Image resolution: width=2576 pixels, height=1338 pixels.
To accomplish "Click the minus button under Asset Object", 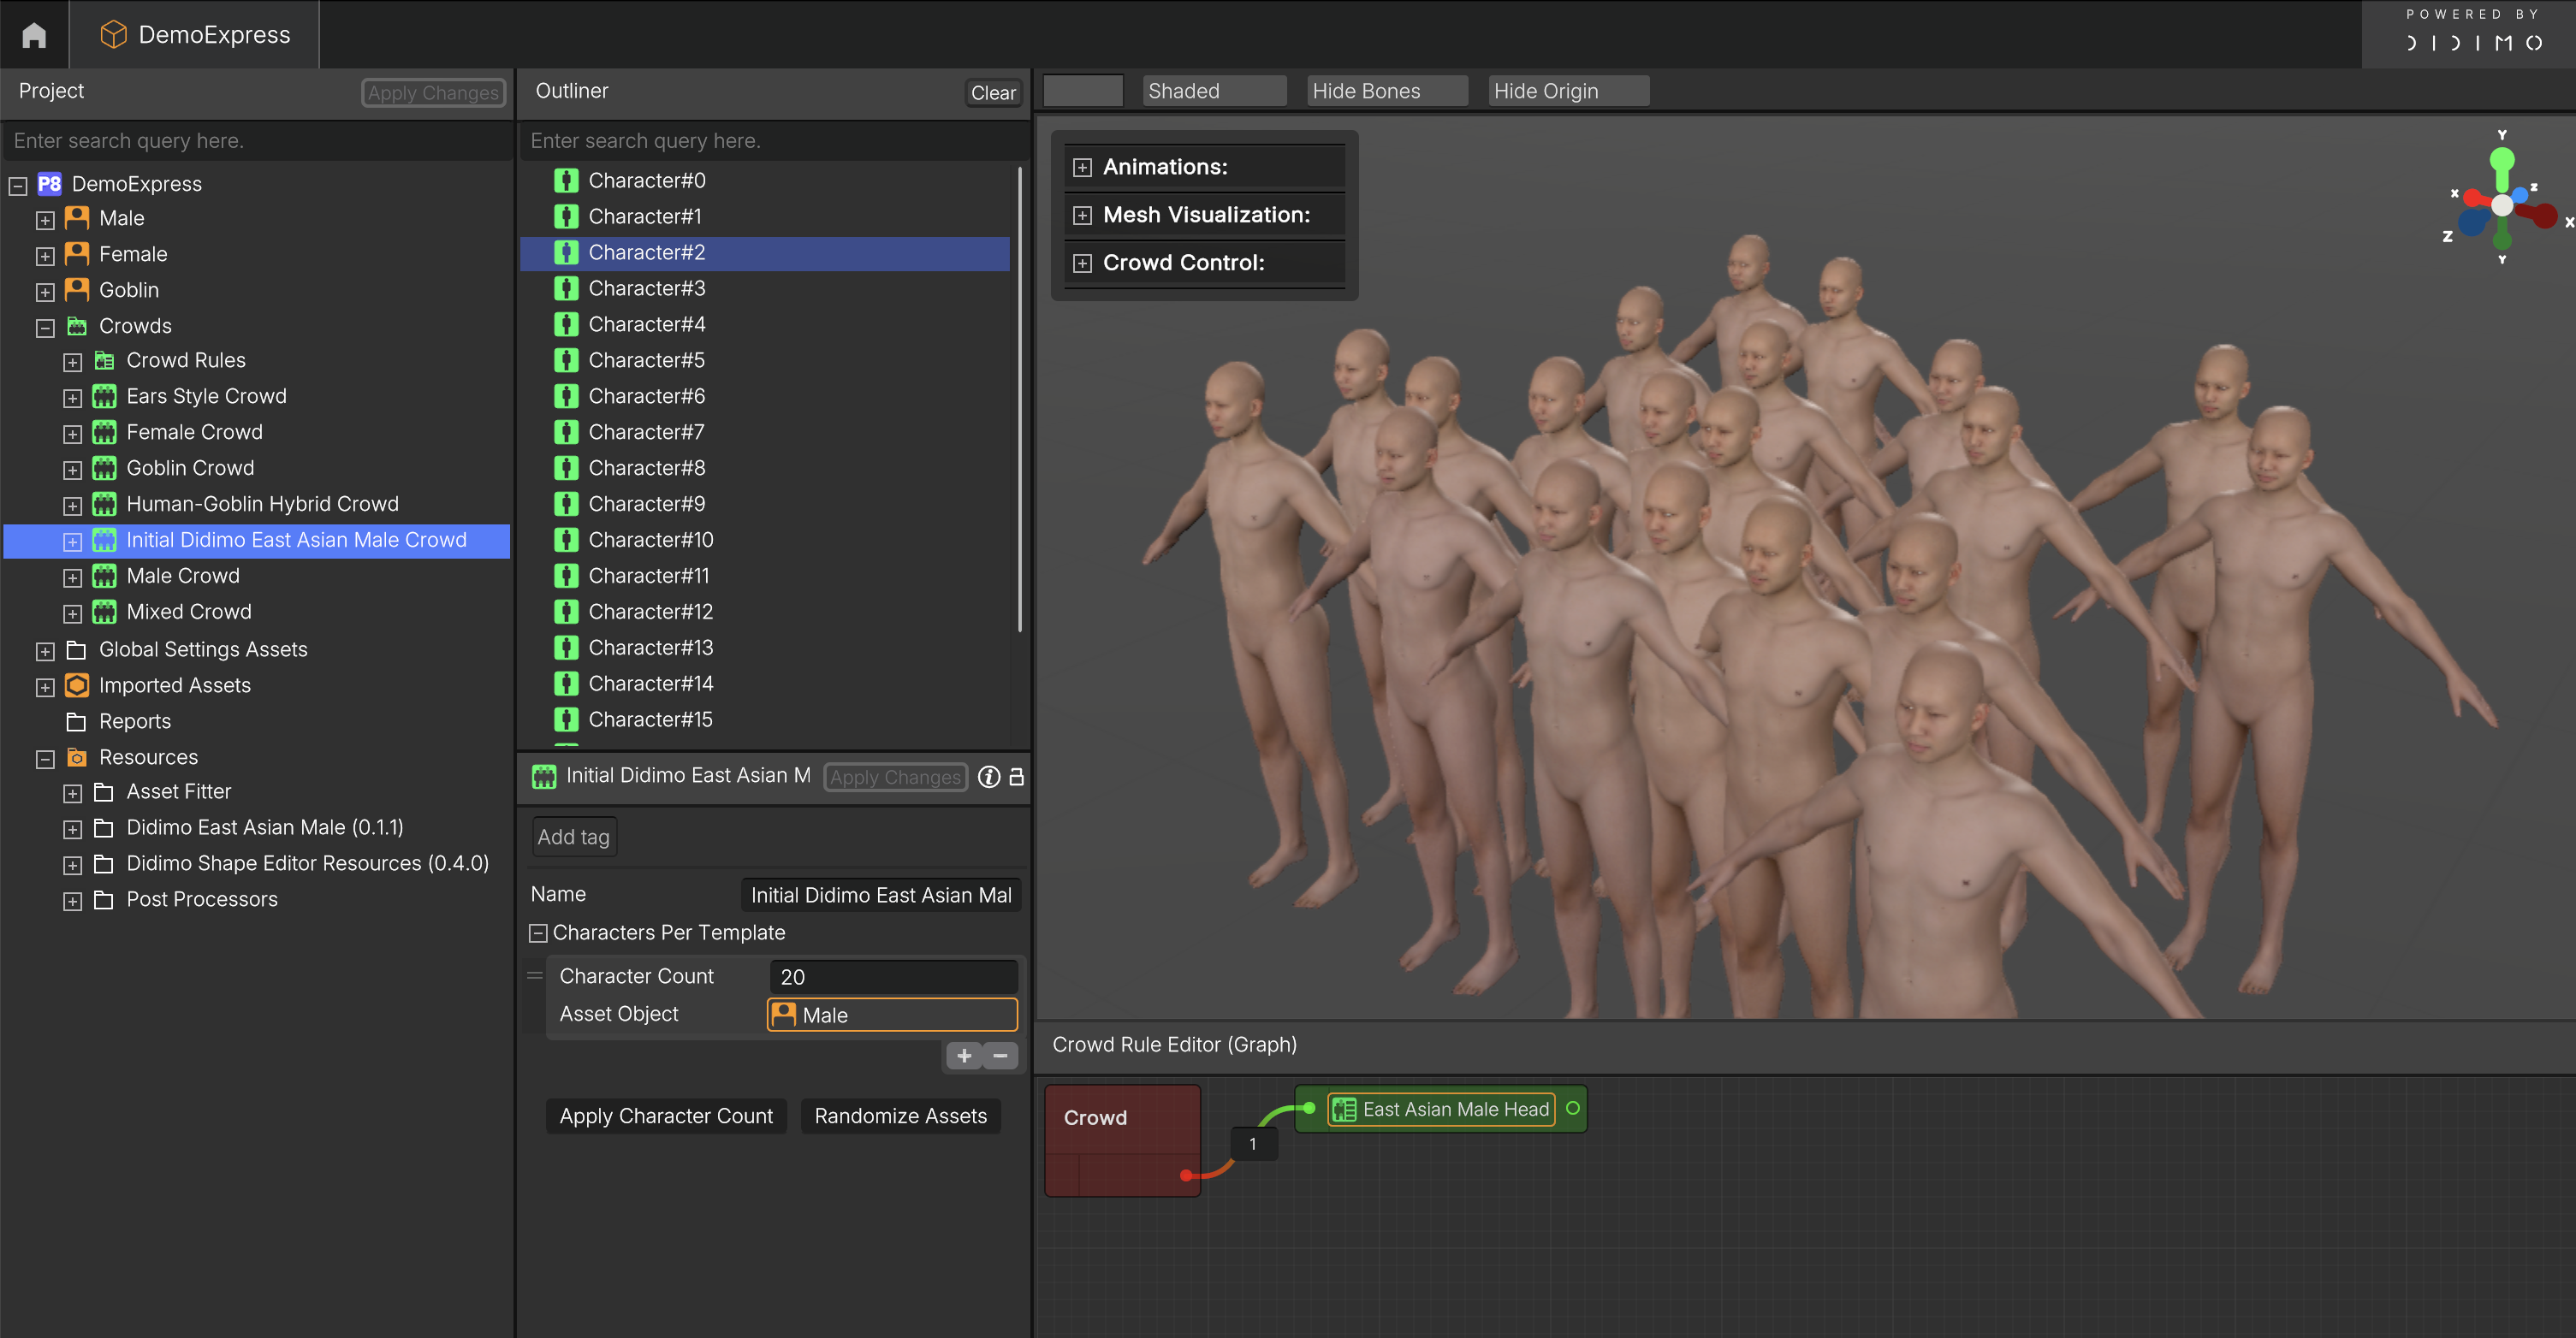I will pos(1000,1055).
